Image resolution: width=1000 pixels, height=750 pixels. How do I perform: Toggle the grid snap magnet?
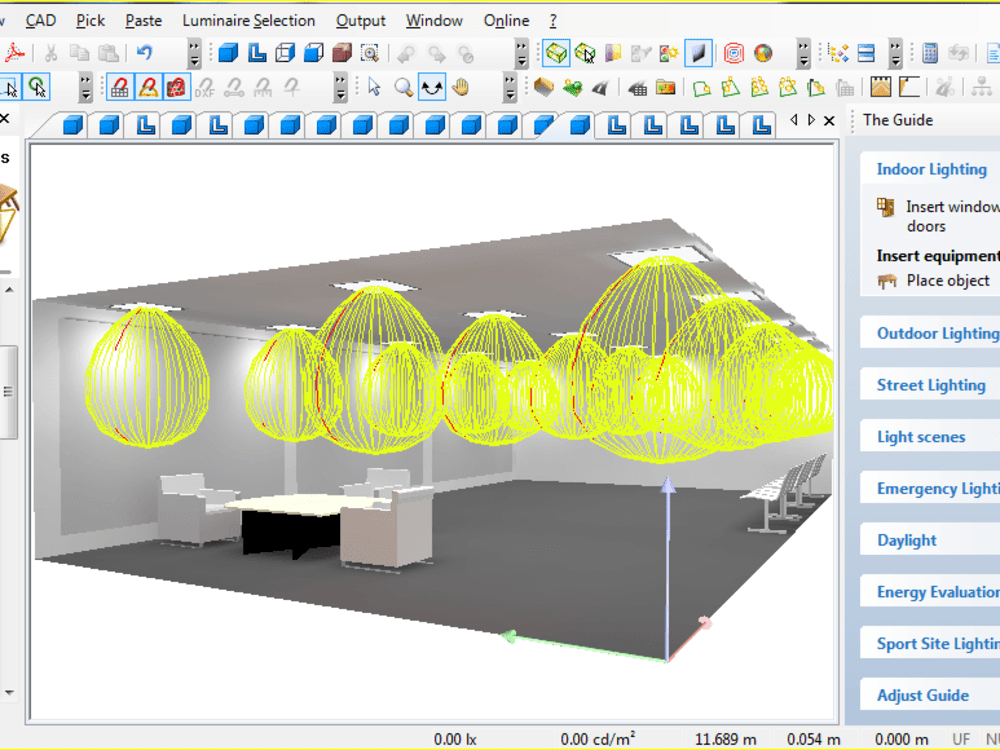pyautogui.click(x=120, y=87)
